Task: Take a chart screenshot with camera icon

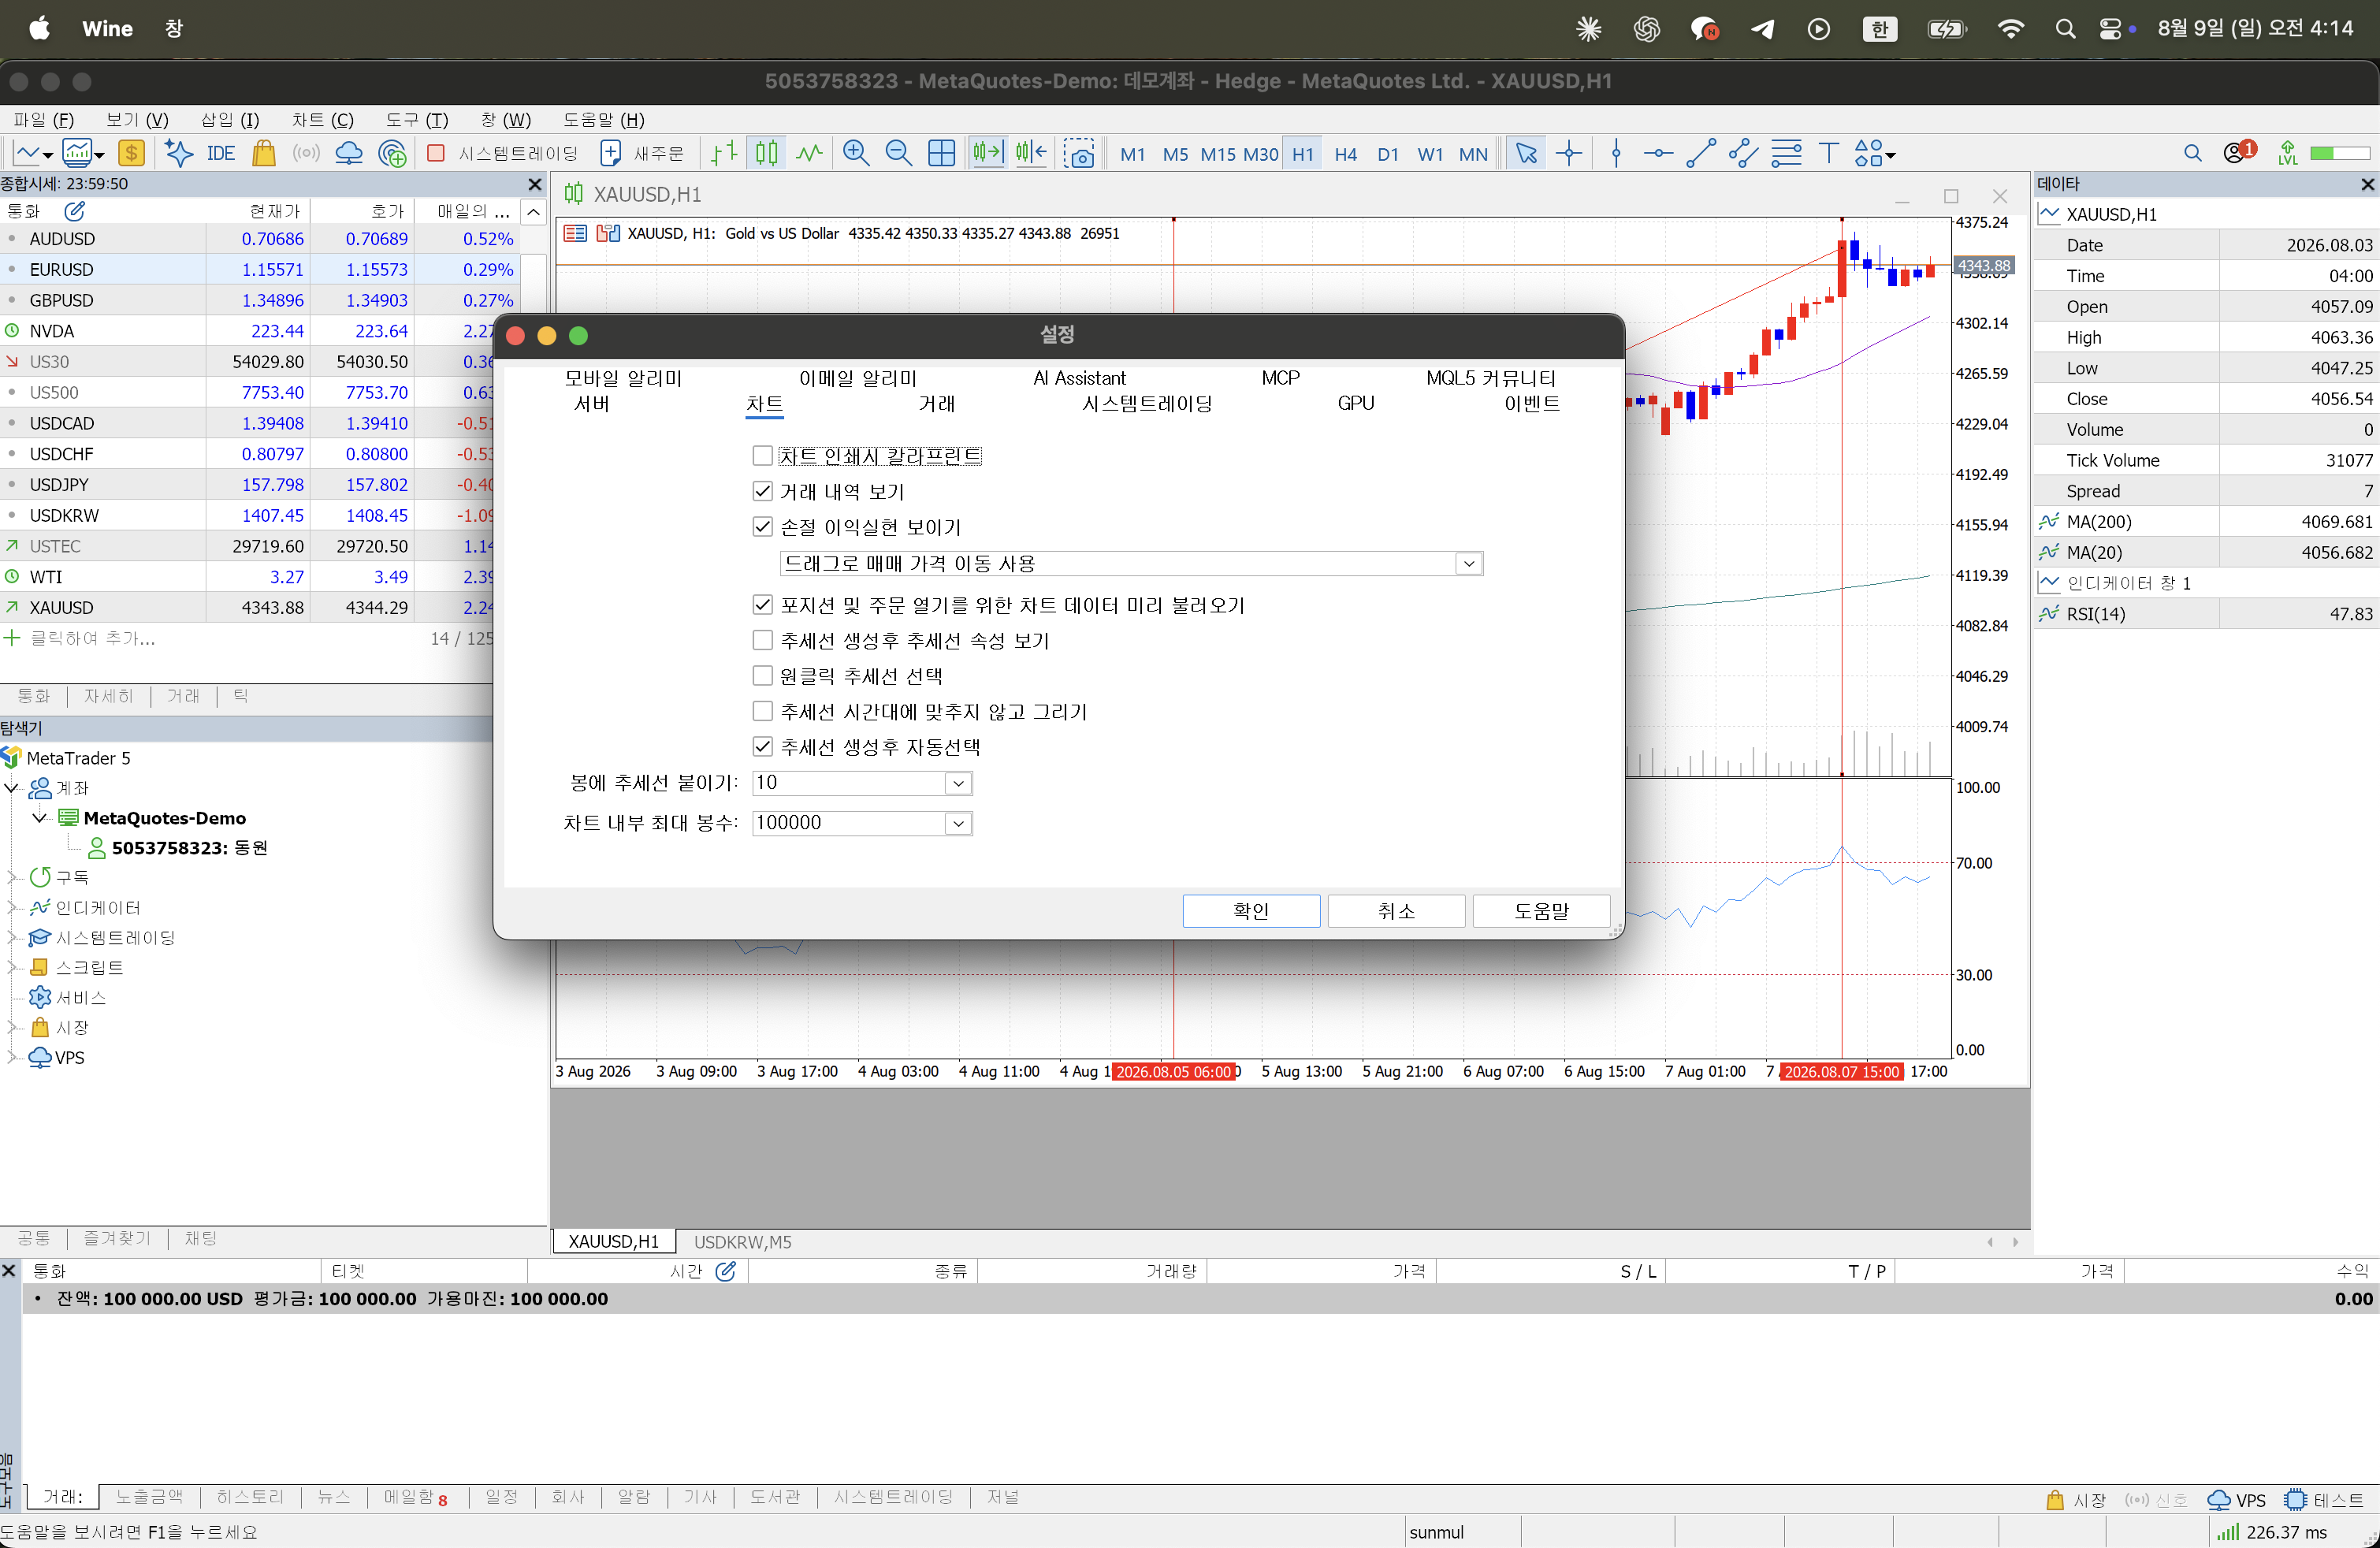Action: (x=1080, y=153)
